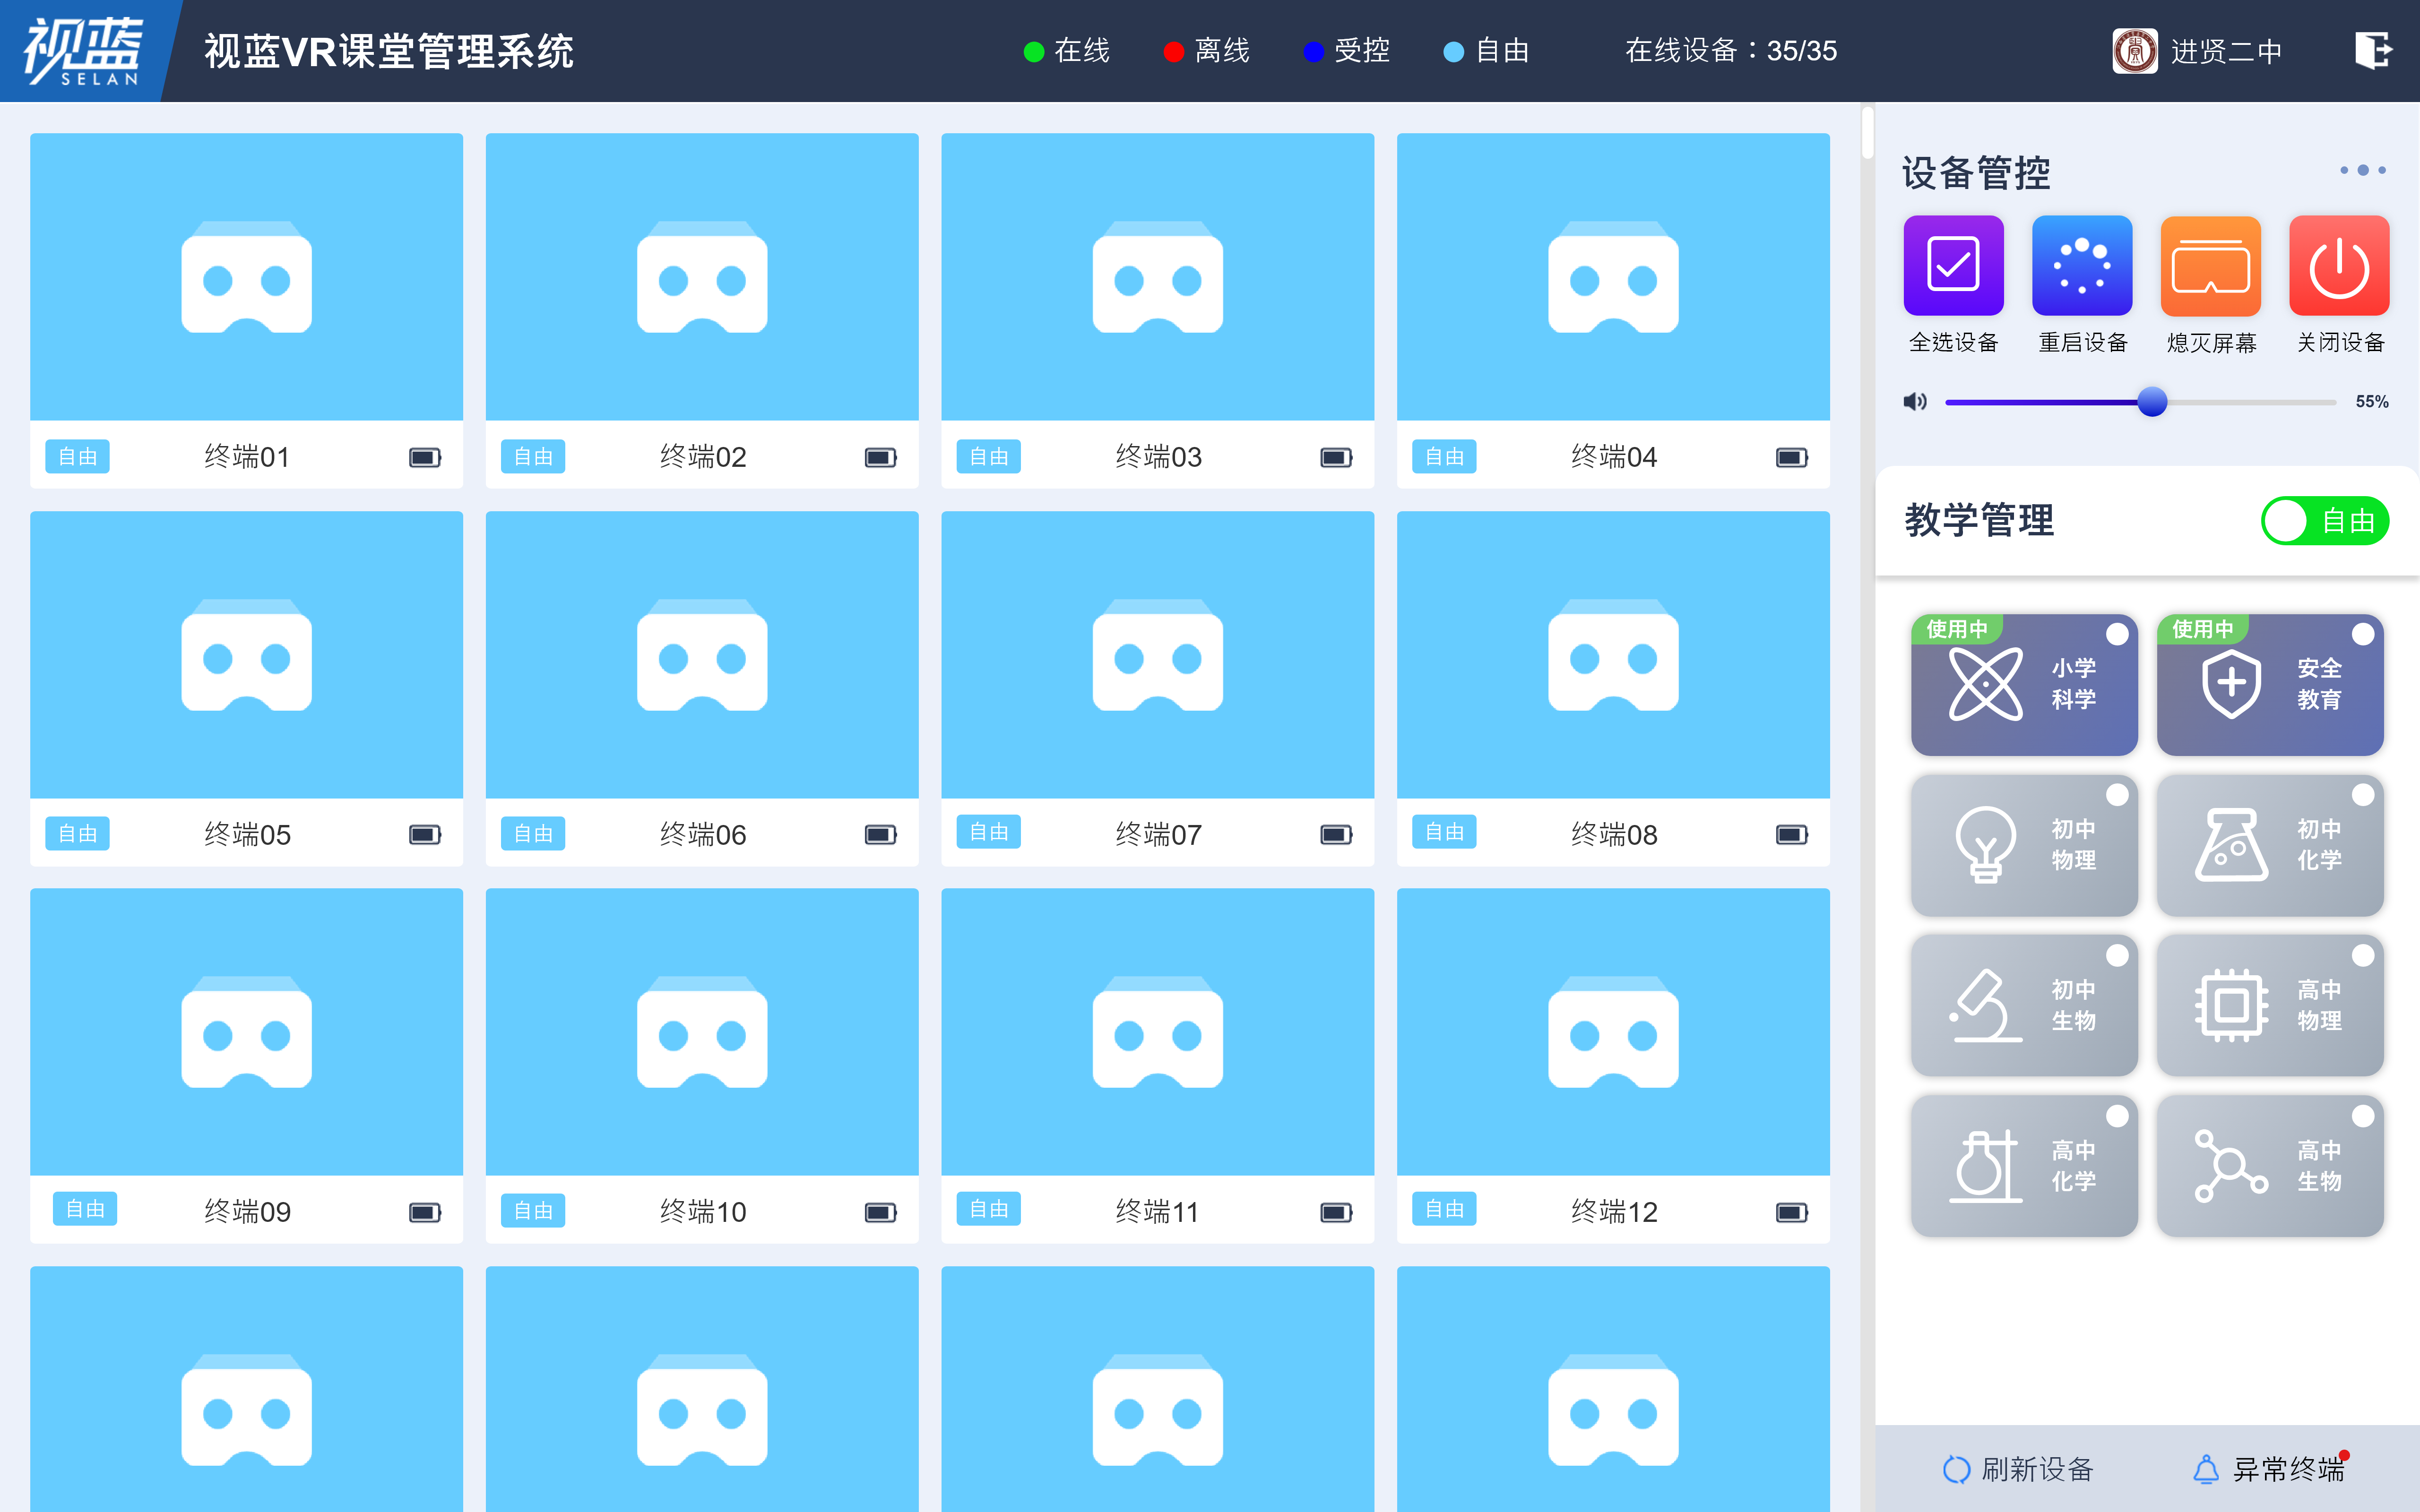
Task: Click the 自由 badge on 终端09
Action: [x=85, y=1209]
